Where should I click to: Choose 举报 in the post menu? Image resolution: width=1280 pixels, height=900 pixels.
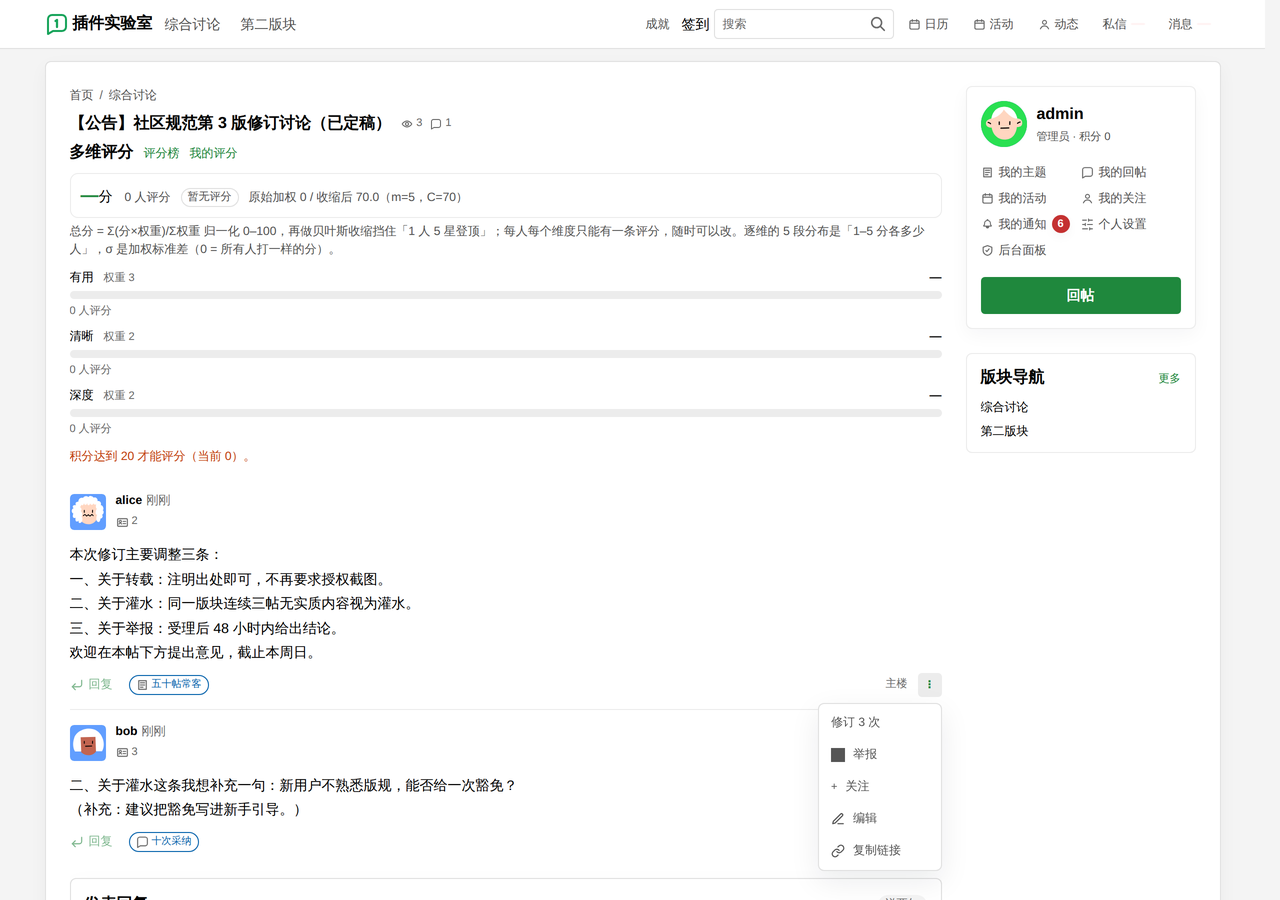pyautogui.click(x=880, y=754)
